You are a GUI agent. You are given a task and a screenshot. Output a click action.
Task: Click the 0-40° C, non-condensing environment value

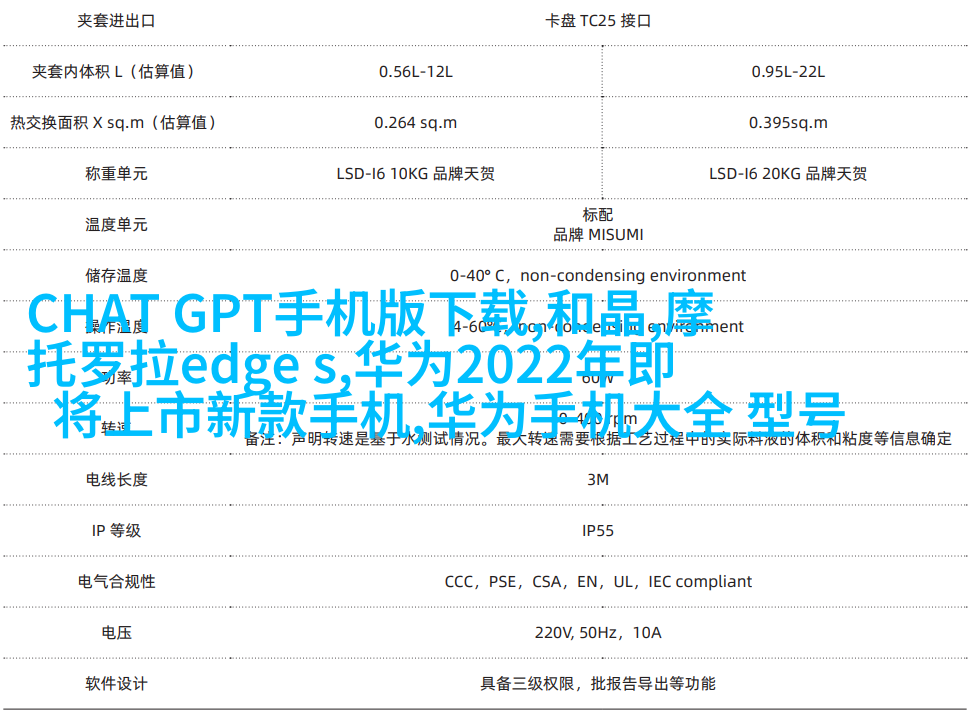click(598, 275)
